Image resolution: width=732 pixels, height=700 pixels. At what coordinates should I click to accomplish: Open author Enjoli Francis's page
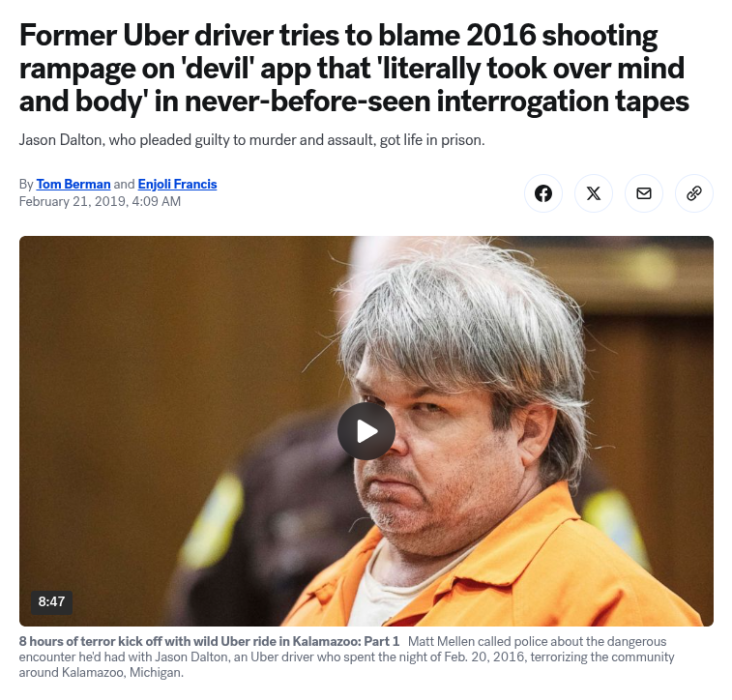point(177,184)
